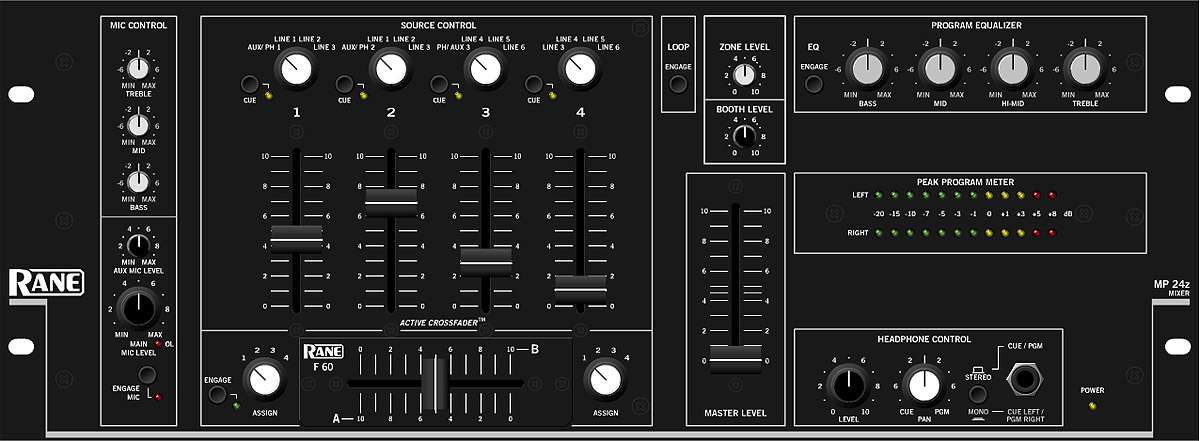Click the headphone Cue/PGM Pan knob
The height and width of the screenshot is (441, 1200).
(924, 383)
